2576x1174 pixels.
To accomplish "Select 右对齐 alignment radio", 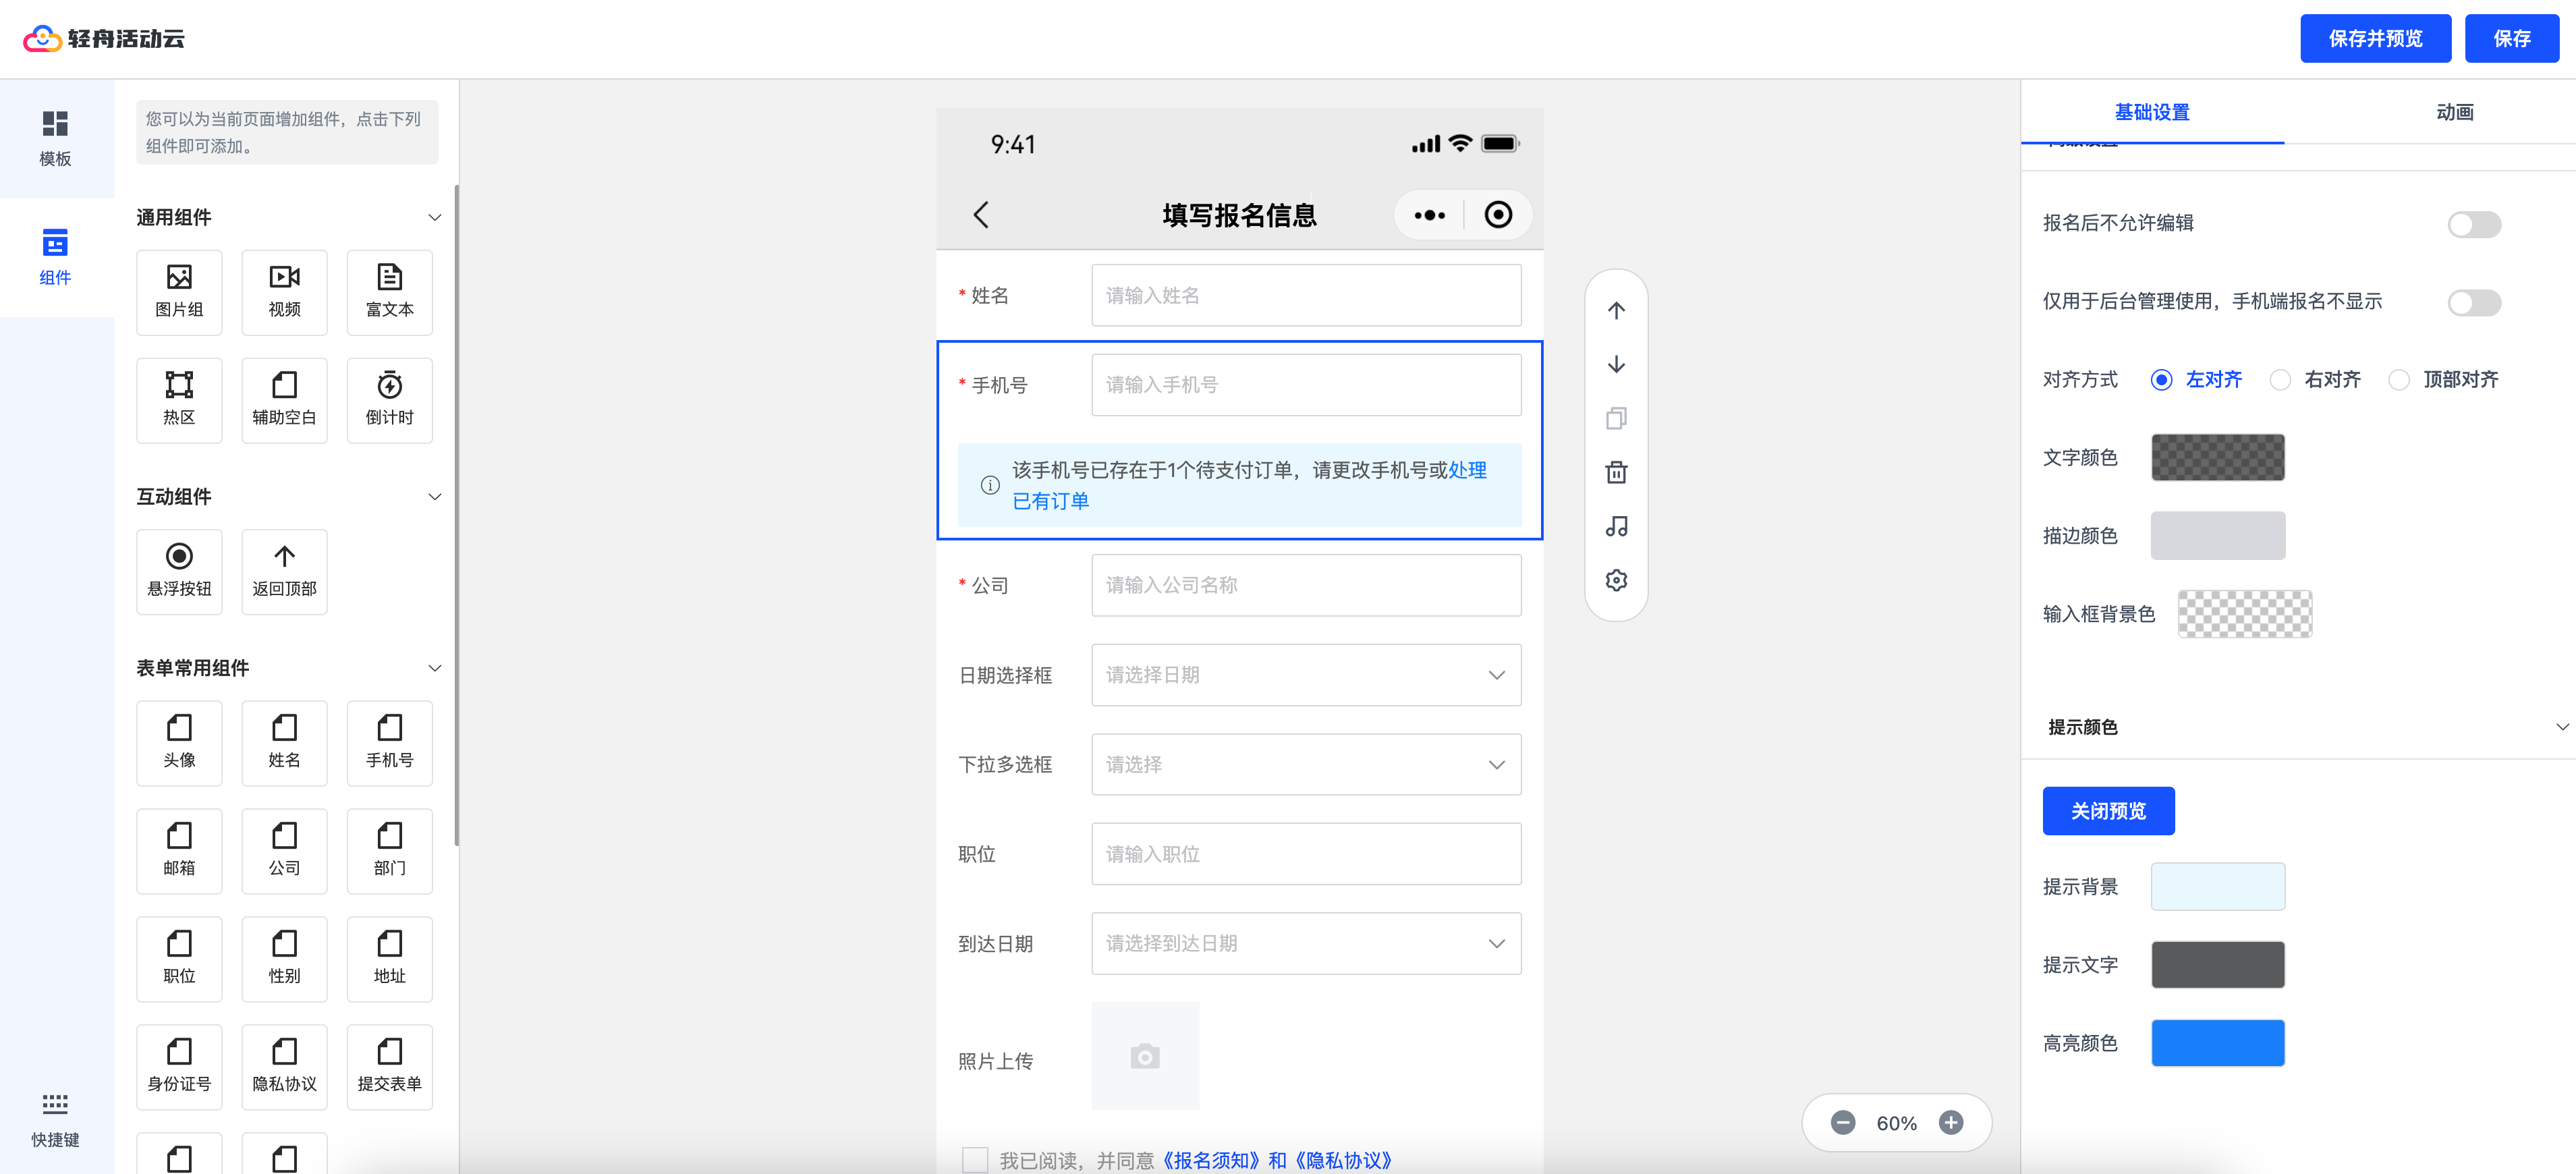I will pyautogui.click(x=2279, y=380).
